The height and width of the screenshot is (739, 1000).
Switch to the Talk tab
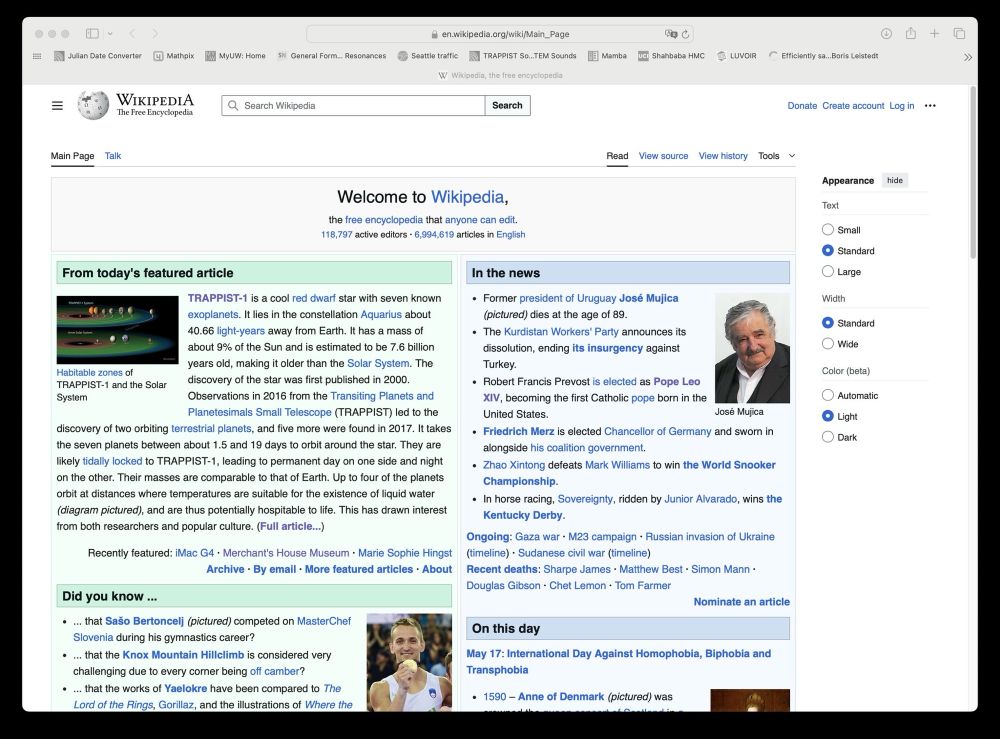tap(113, 156)
